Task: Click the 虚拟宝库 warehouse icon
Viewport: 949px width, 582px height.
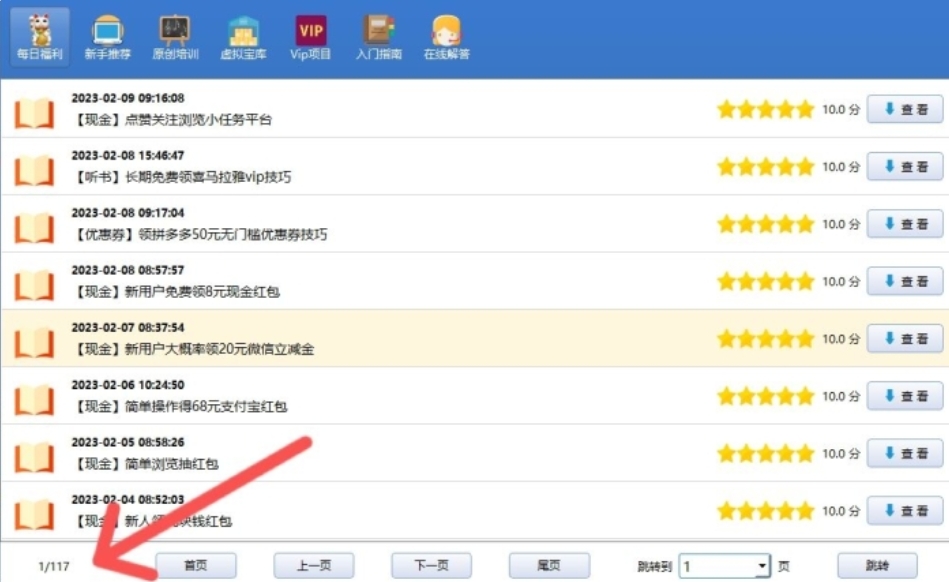Action: (x=242, y=27)
